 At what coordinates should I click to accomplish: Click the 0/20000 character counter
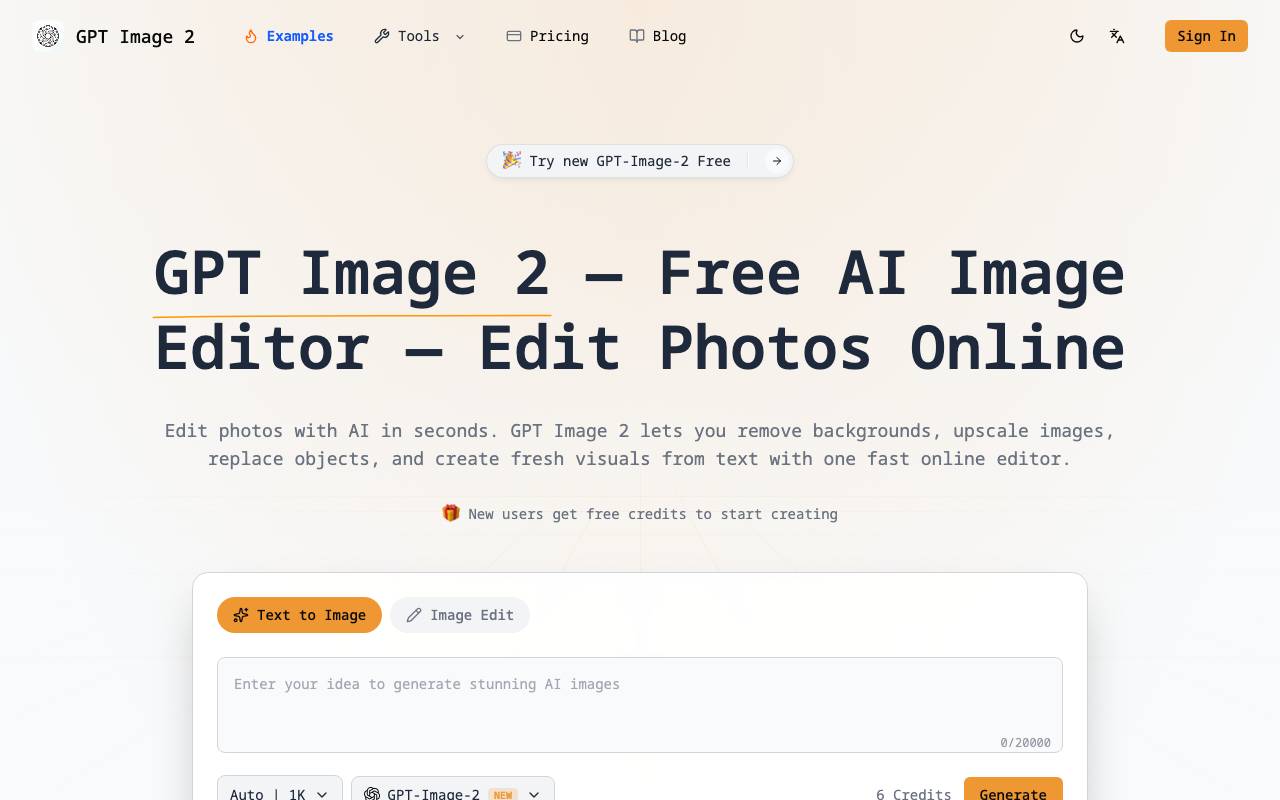pos(1025,742)
